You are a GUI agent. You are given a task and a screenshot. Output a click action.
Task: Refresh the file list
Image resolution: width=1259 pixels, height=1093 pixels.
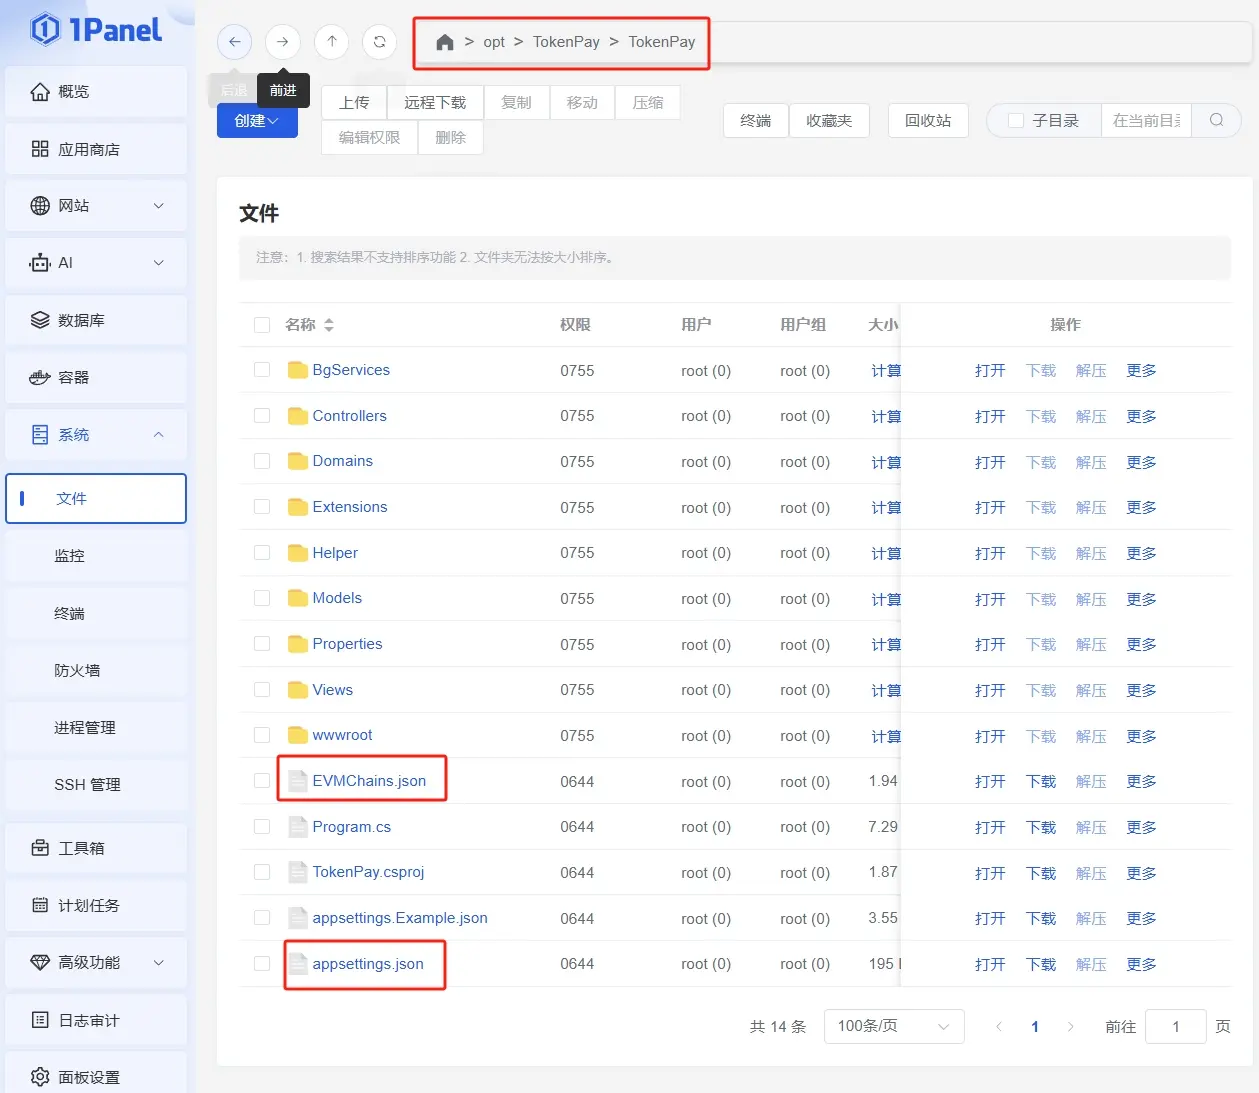point(379,42)
